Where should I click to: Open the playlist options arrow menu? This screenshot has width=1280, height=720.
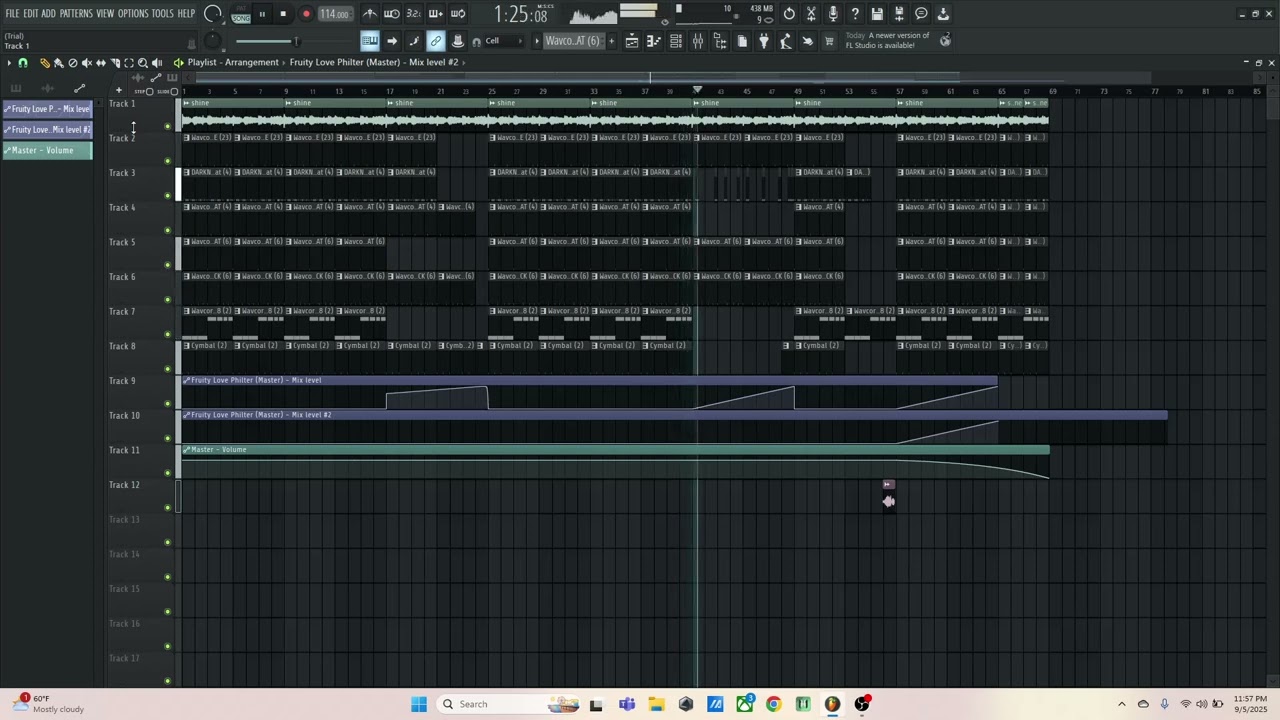pyautogui.click(x=9, y=63)
